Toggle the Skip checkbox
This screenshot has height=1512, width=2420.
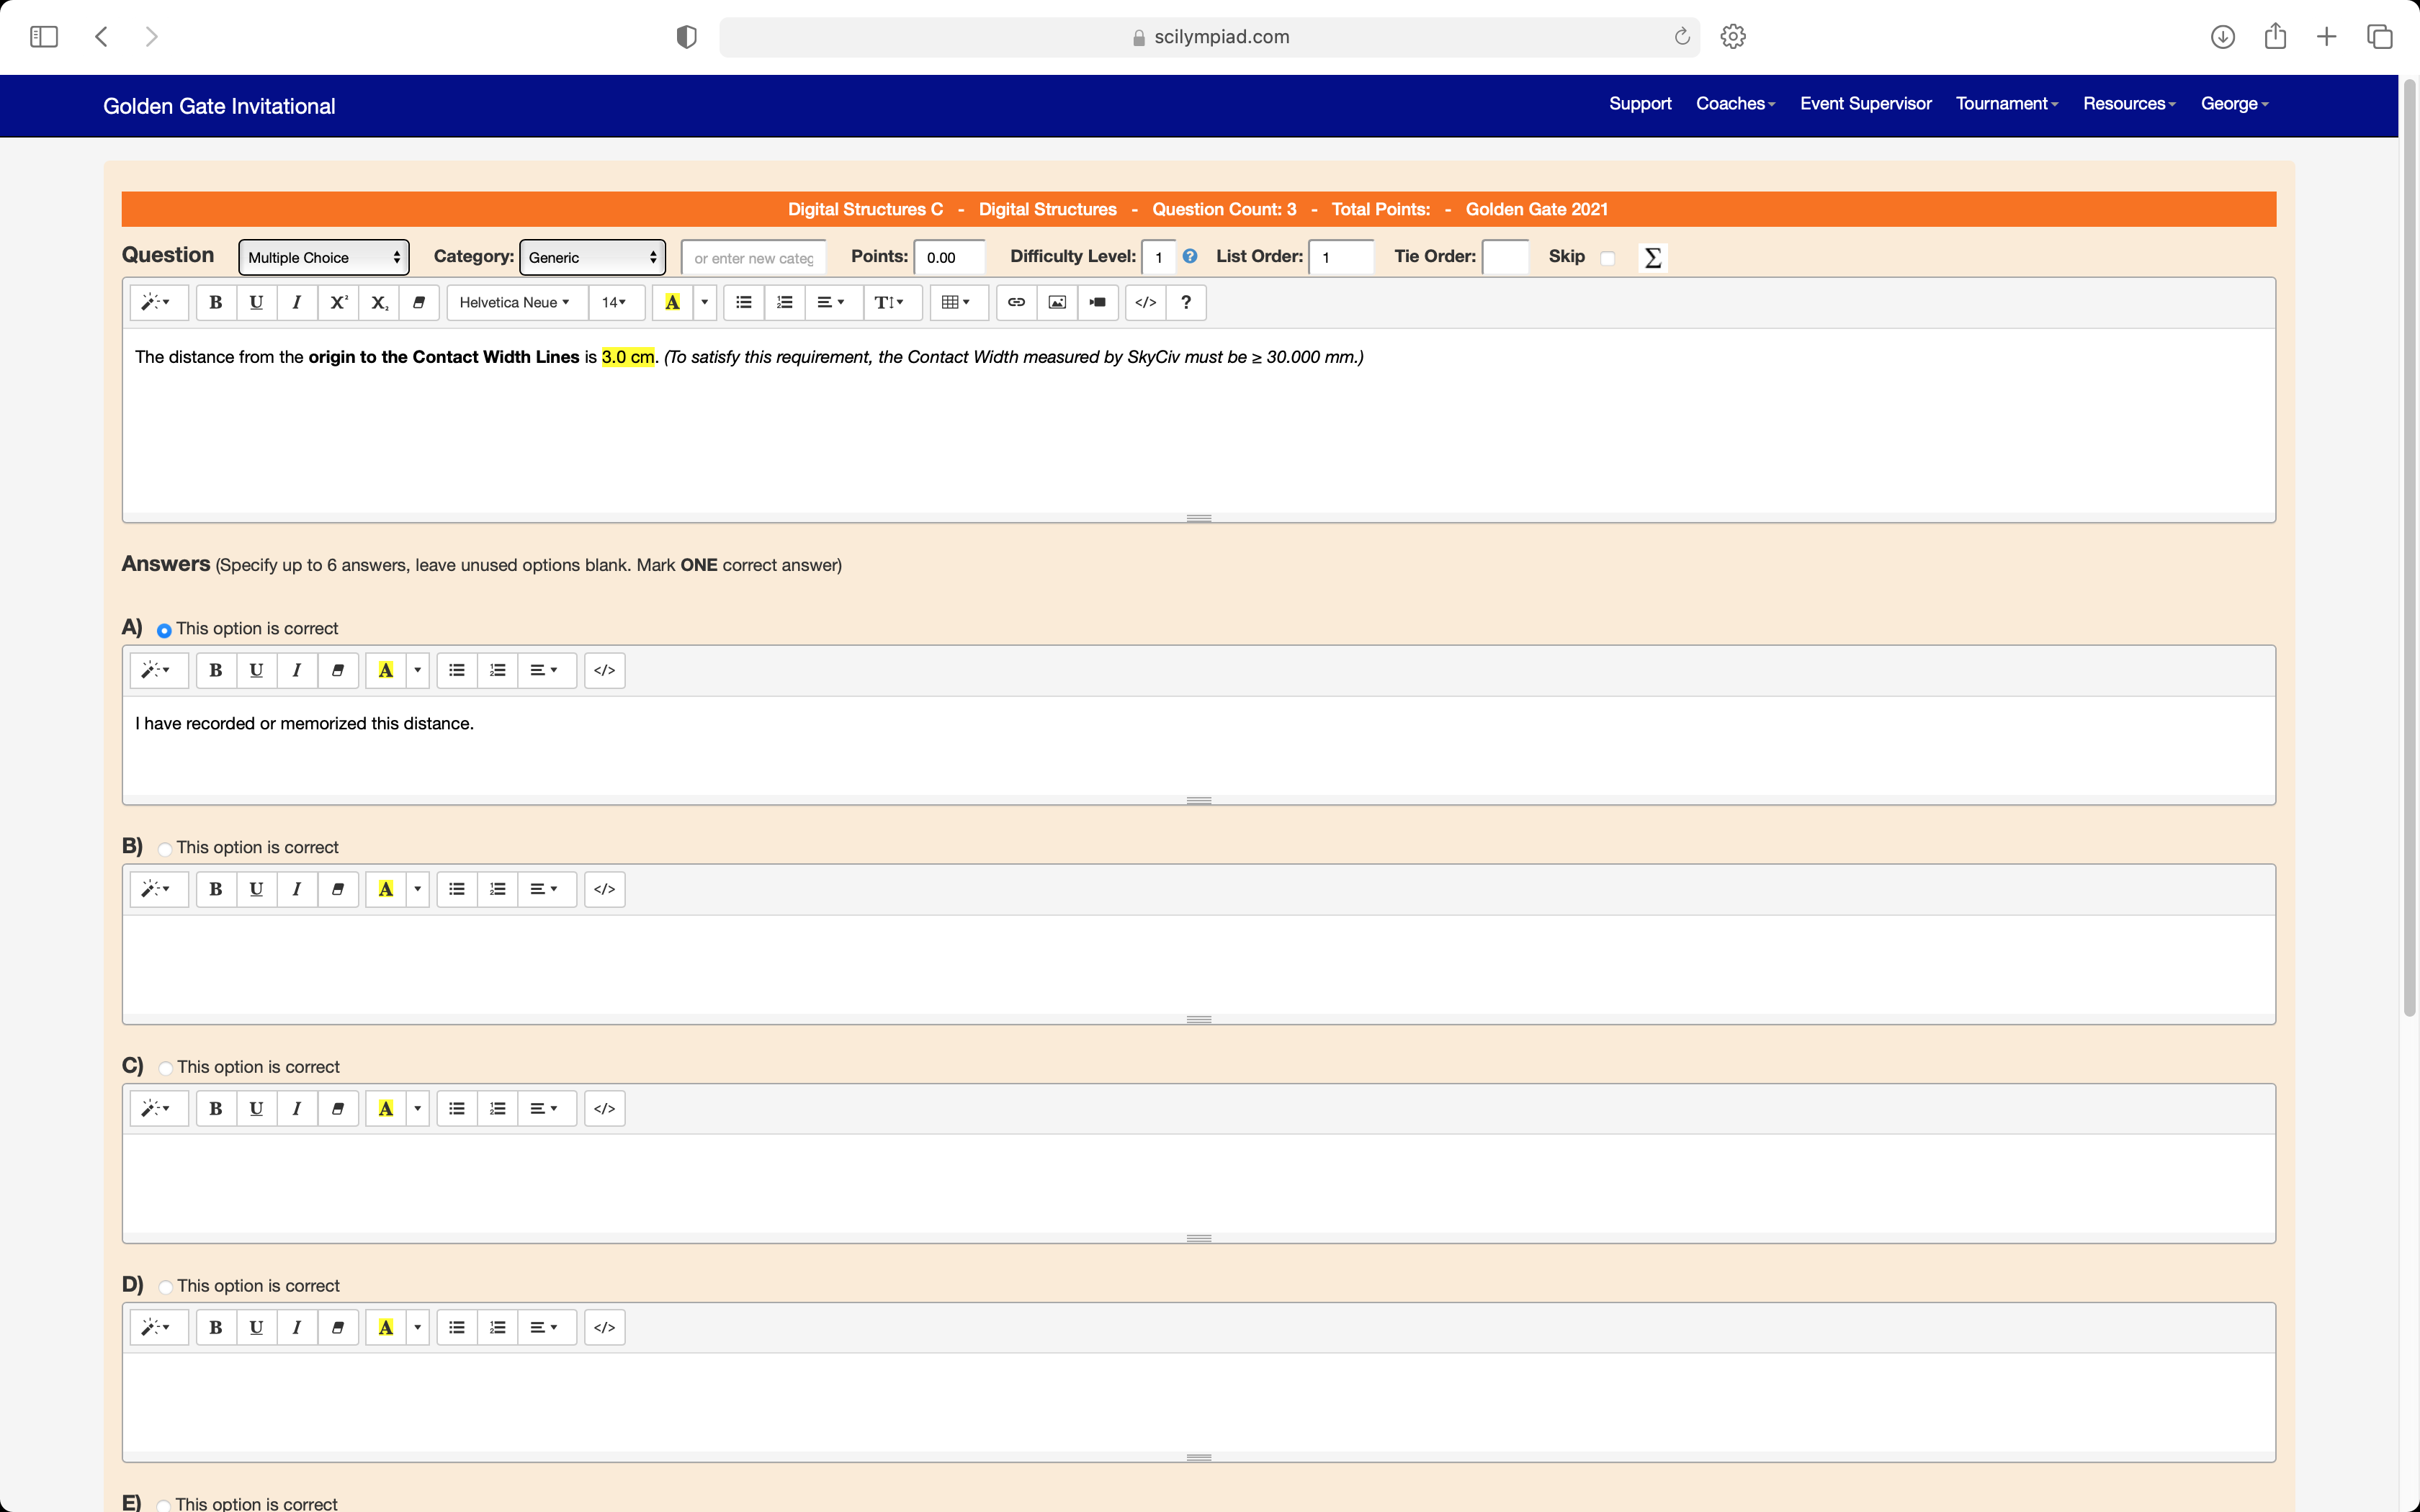click(x=1607, y=258)
